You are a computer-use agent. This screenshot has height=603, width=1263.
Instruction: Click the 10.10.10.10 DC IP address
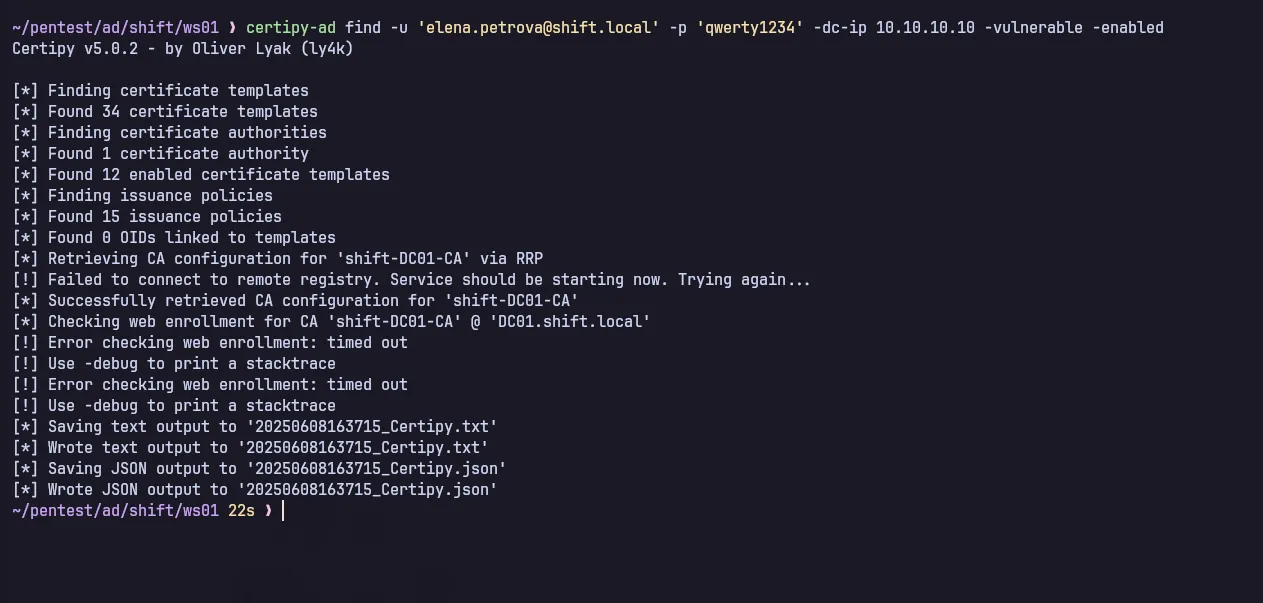[x=925, y=28]
